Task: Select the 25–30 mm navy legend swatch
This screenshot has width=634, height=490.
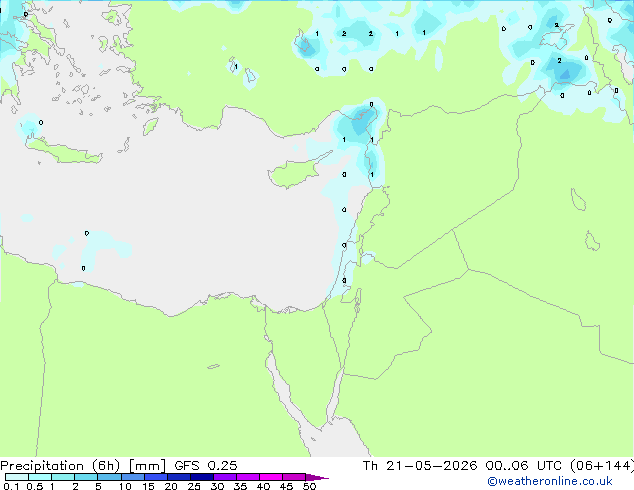Action: point(202,477)
